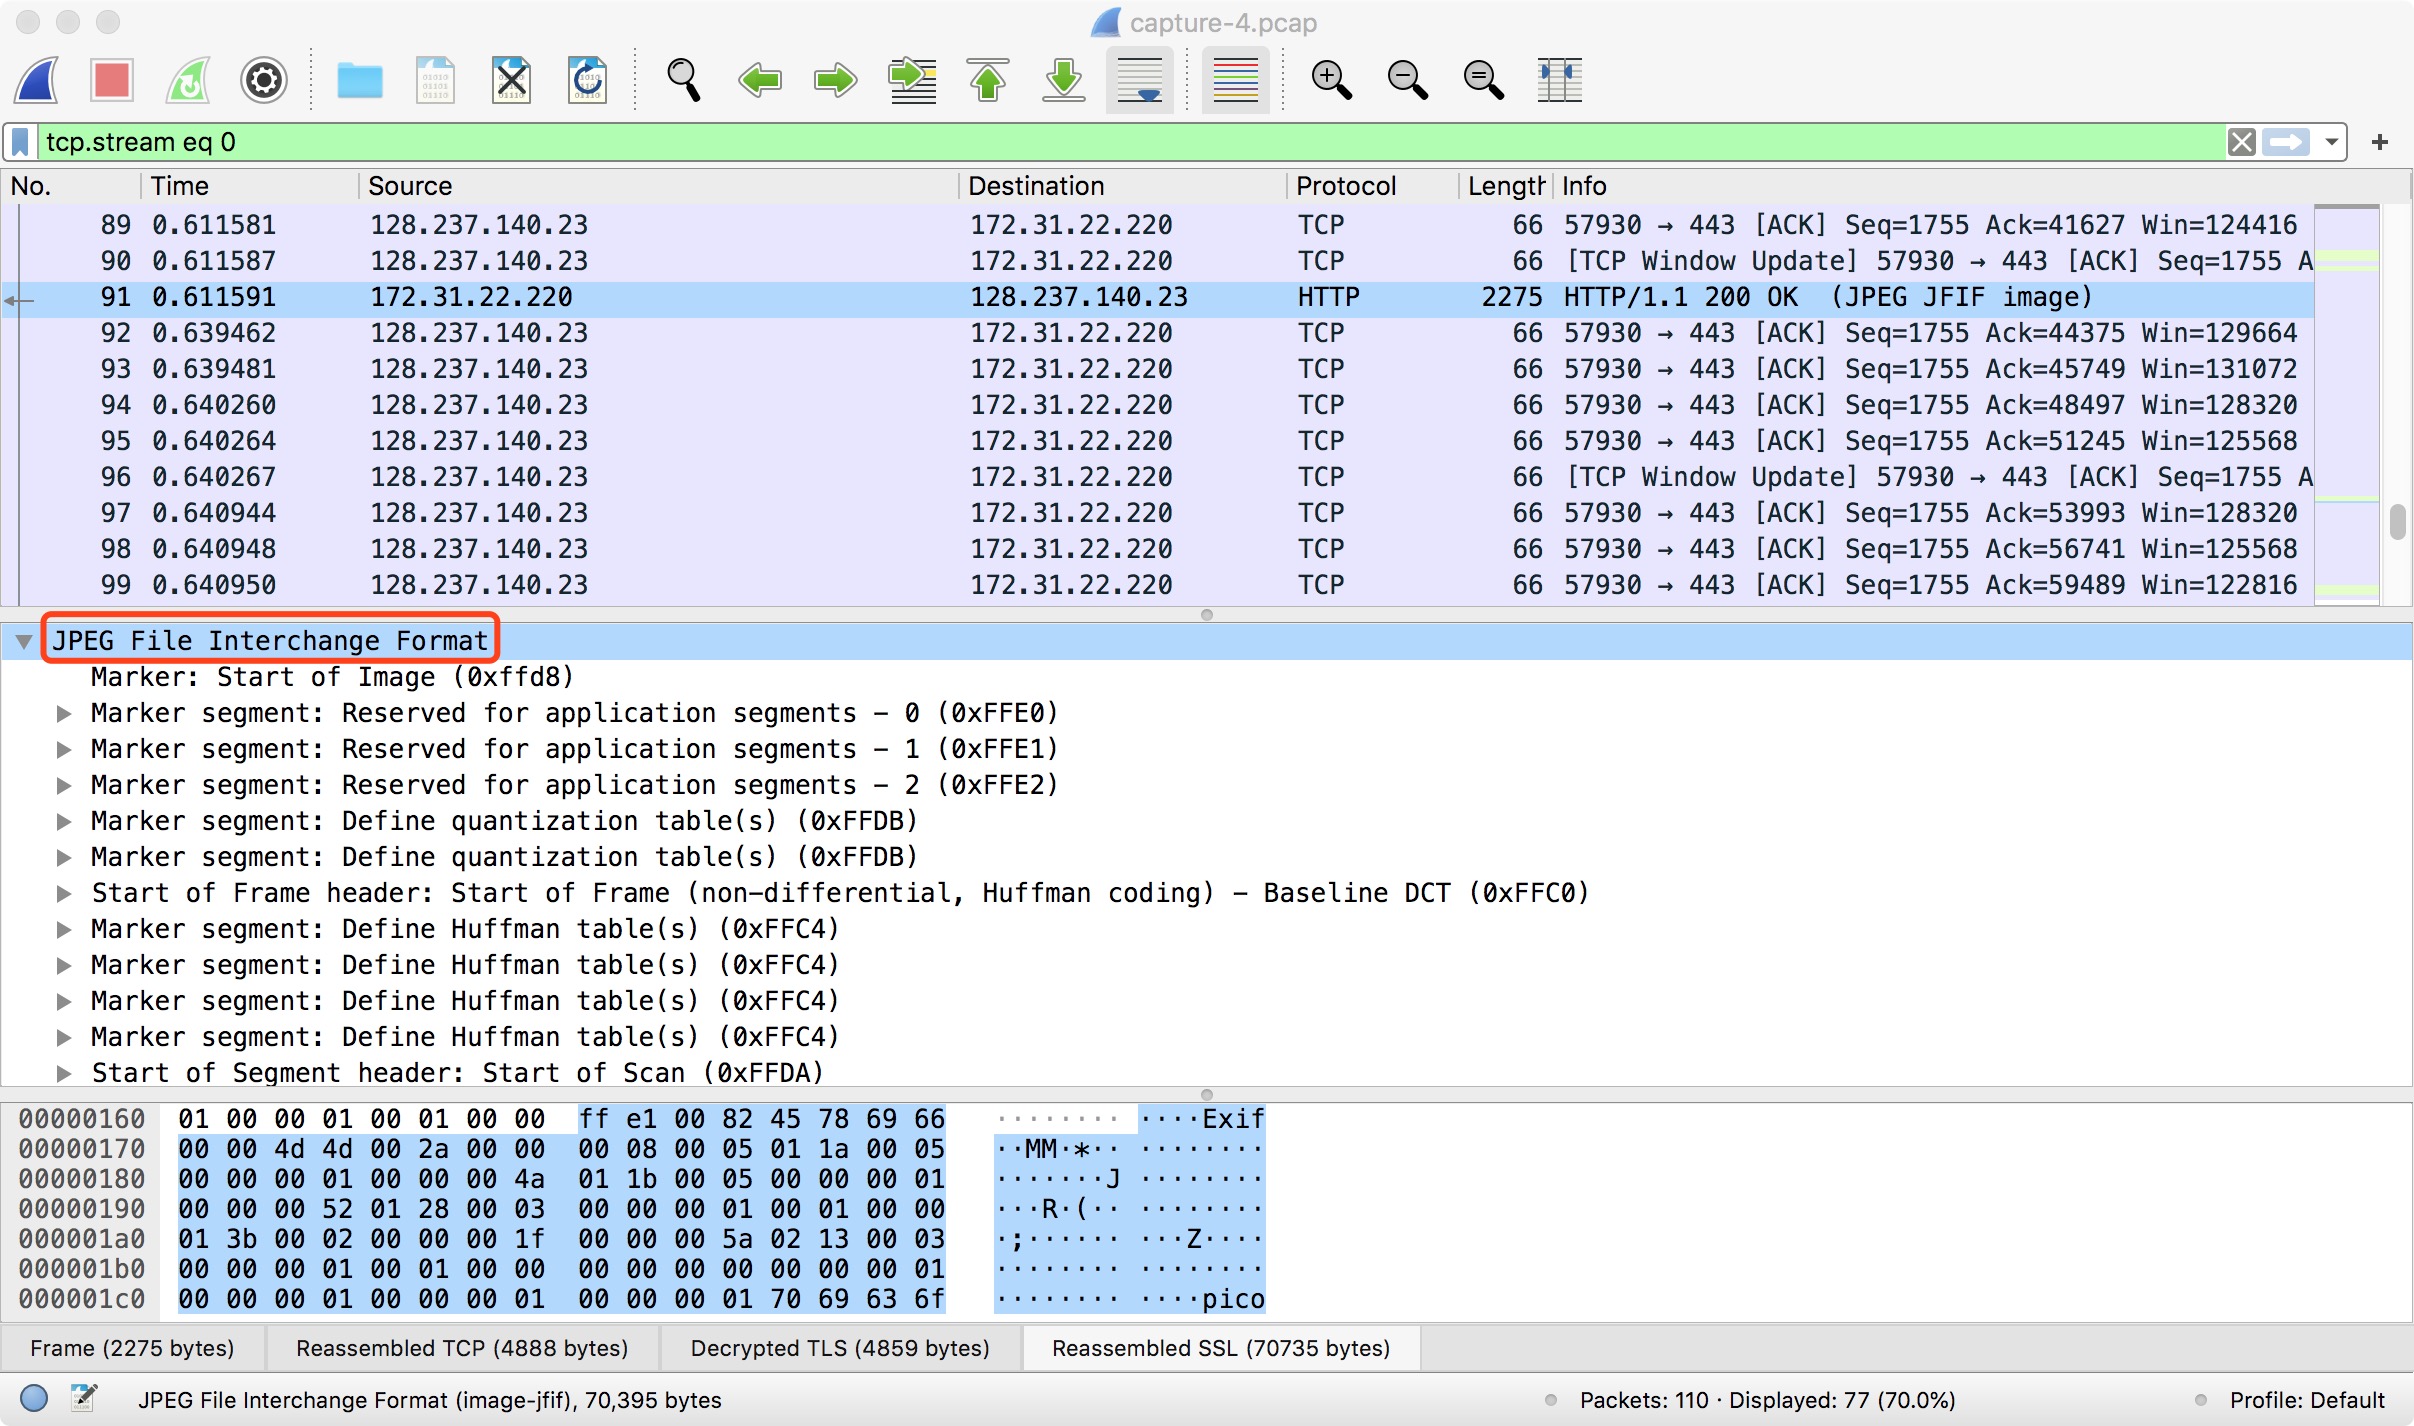This screenshot has width=2414, height=1426.
Task: Expand second Define quantization table segment
Action: 64,857
